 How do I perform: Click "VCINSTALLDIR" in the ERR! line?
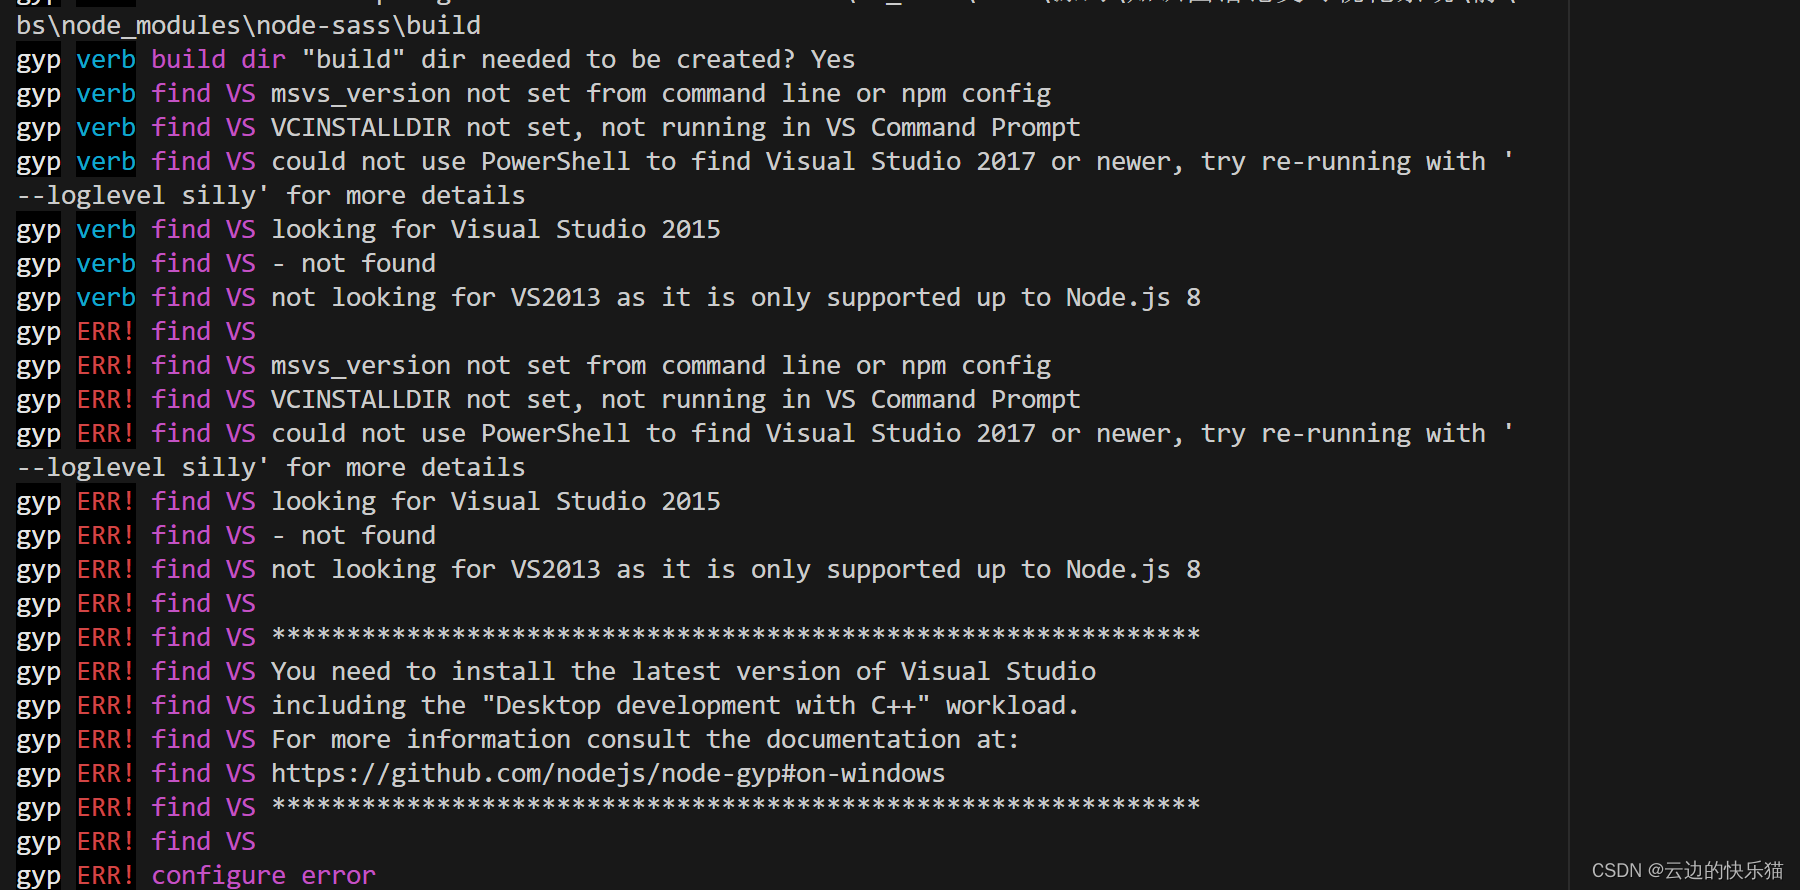361,399
